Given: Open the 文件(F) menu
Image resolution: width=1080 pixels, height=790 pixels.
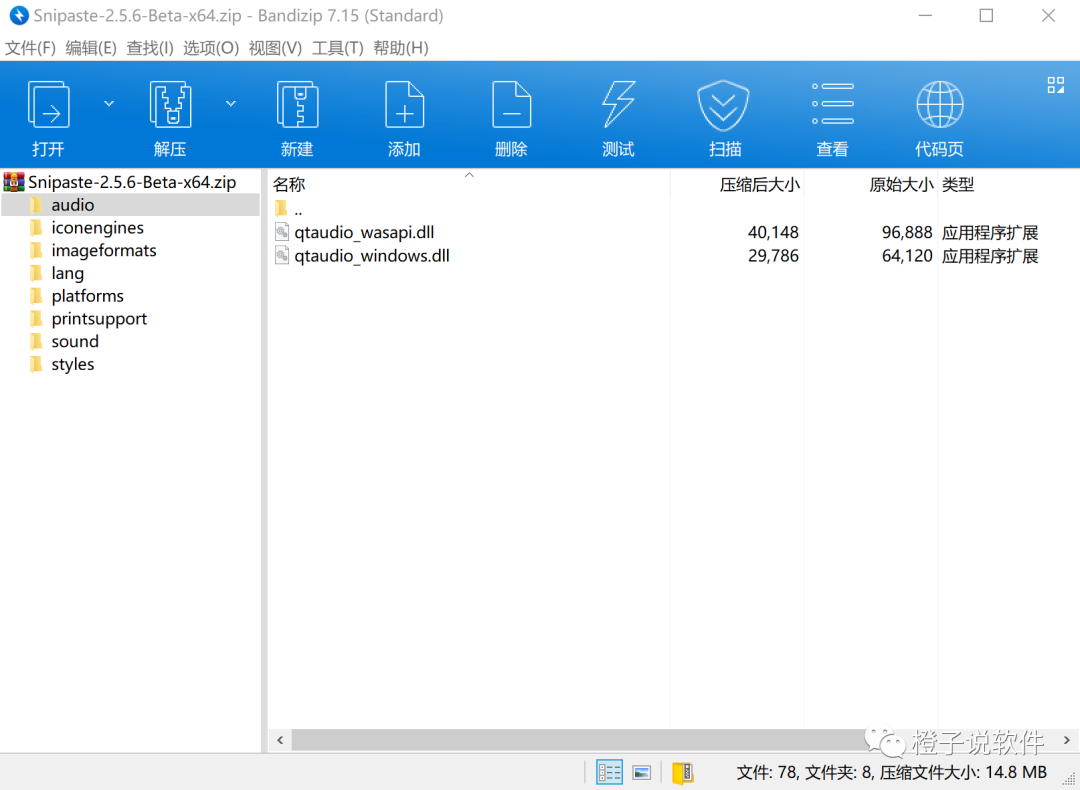Looking at the screenshot, I should point(30,48).
